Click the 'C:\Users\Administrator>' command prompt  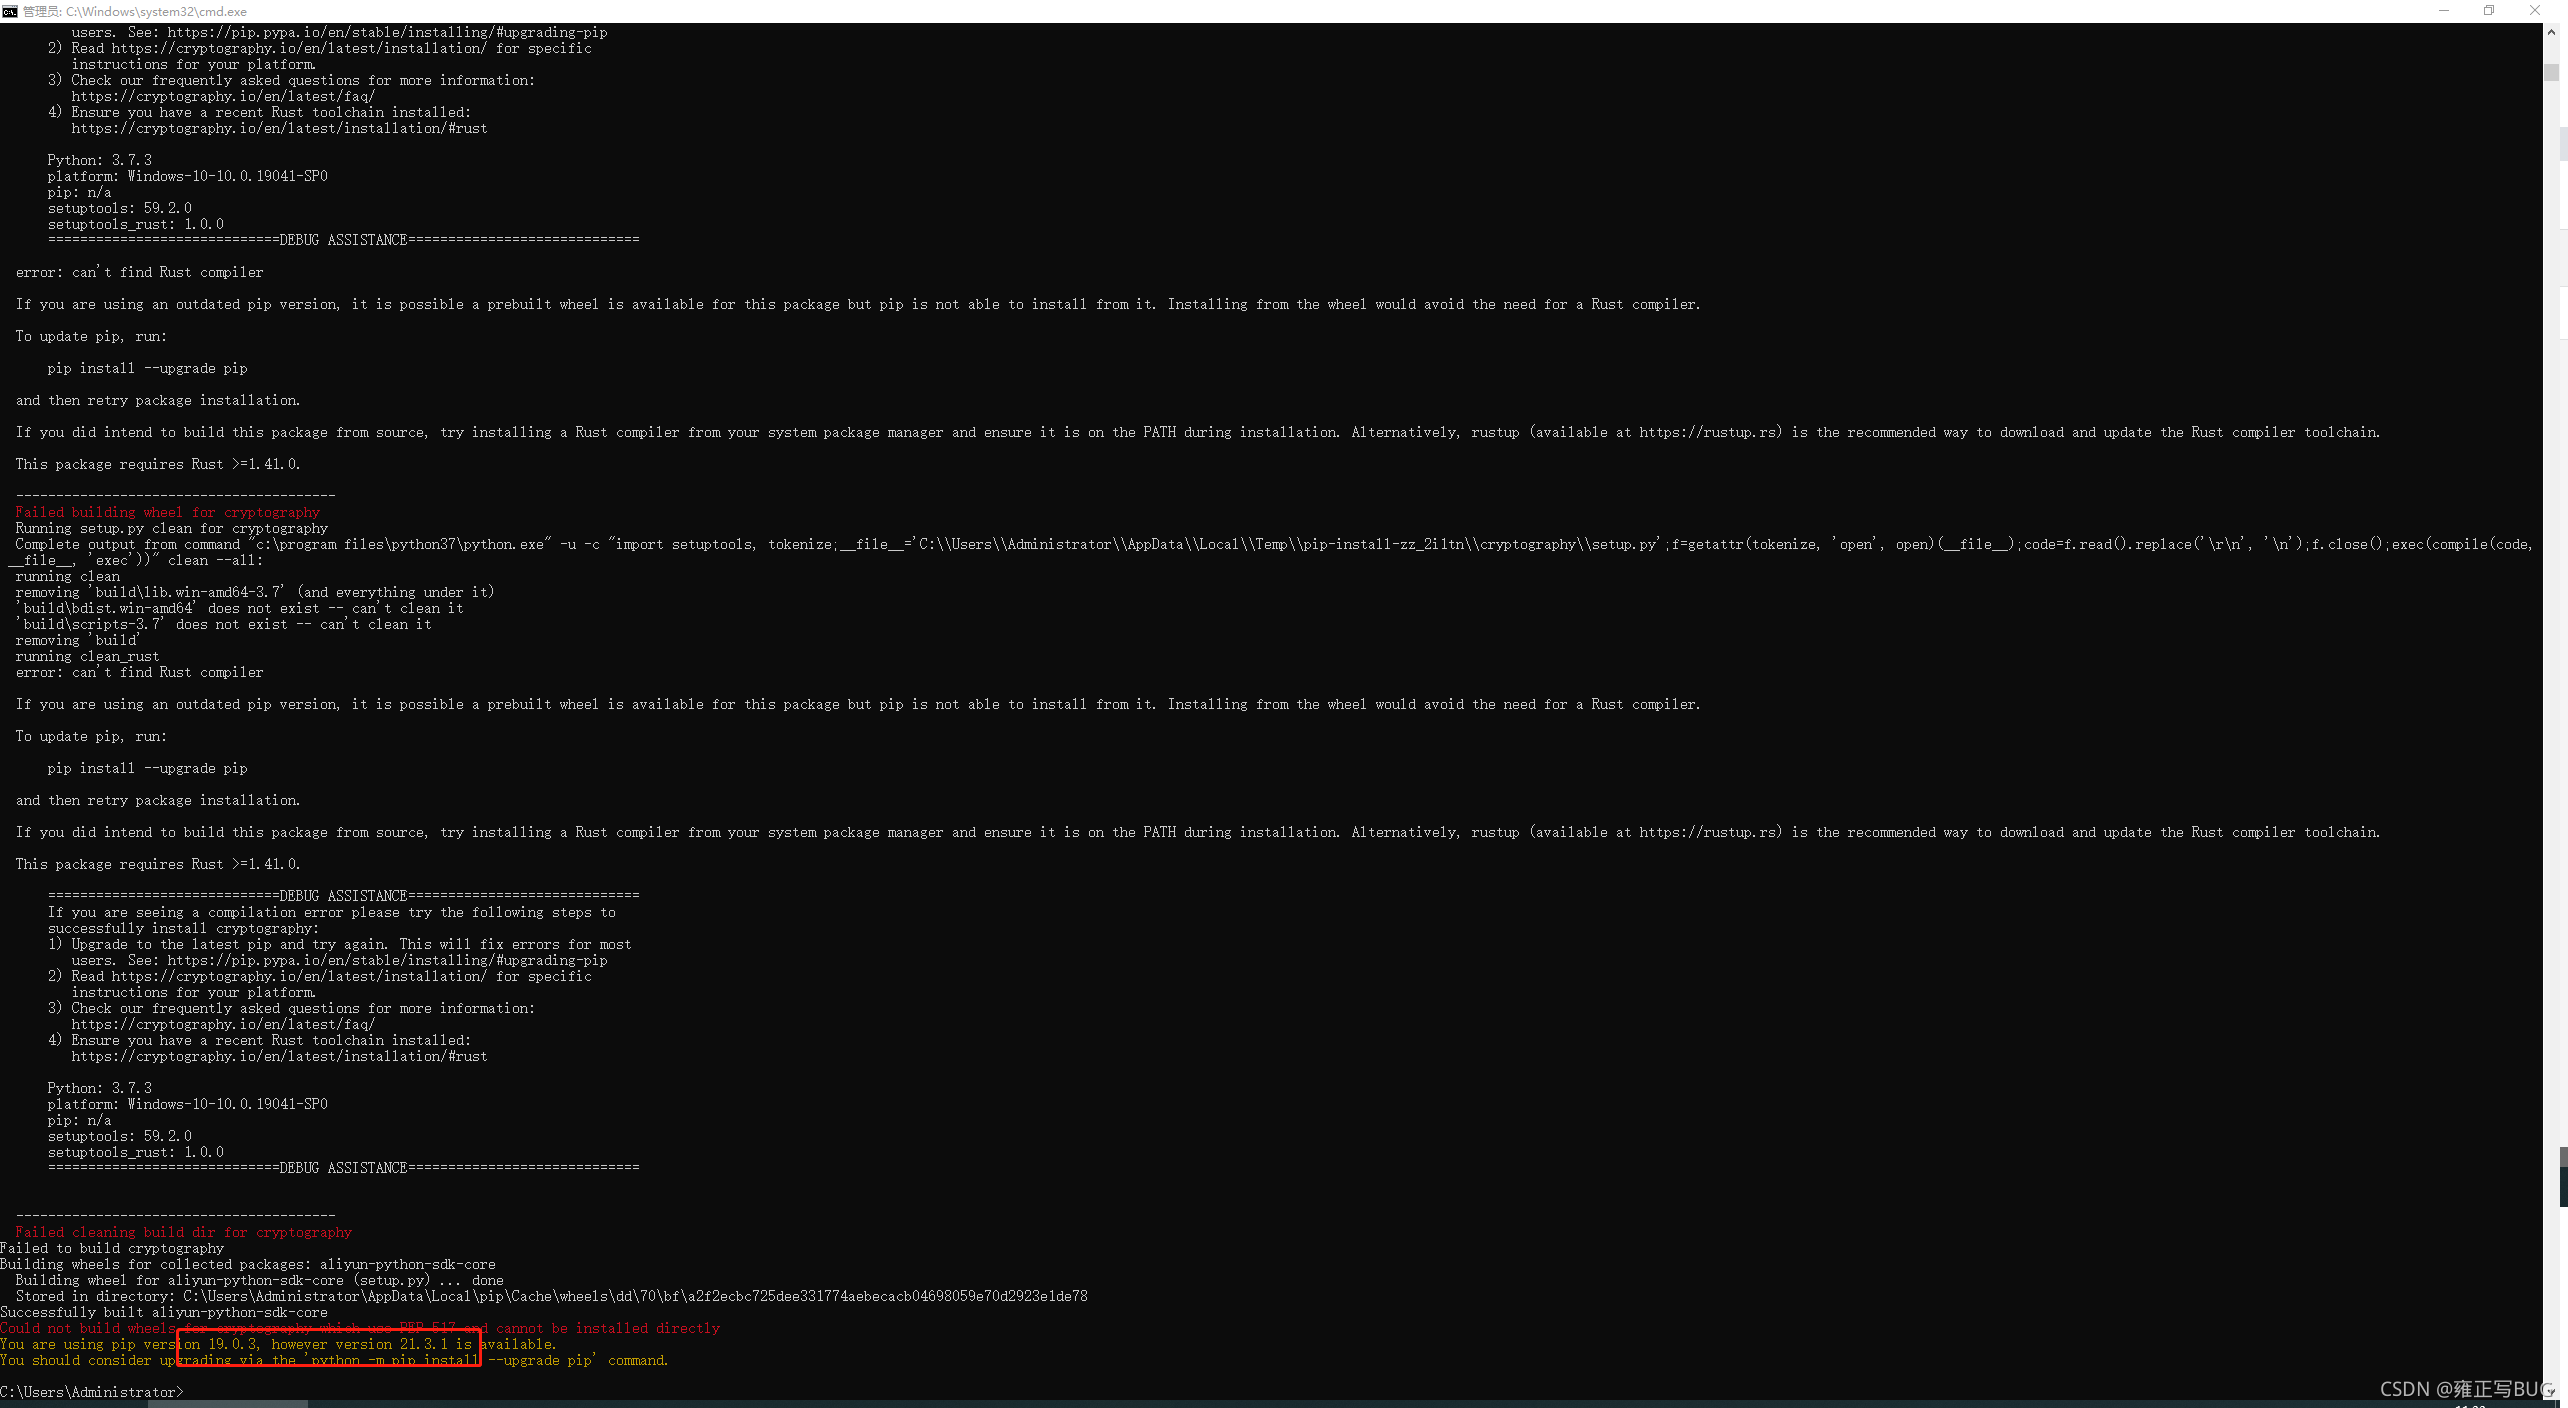pos(92,1392)
